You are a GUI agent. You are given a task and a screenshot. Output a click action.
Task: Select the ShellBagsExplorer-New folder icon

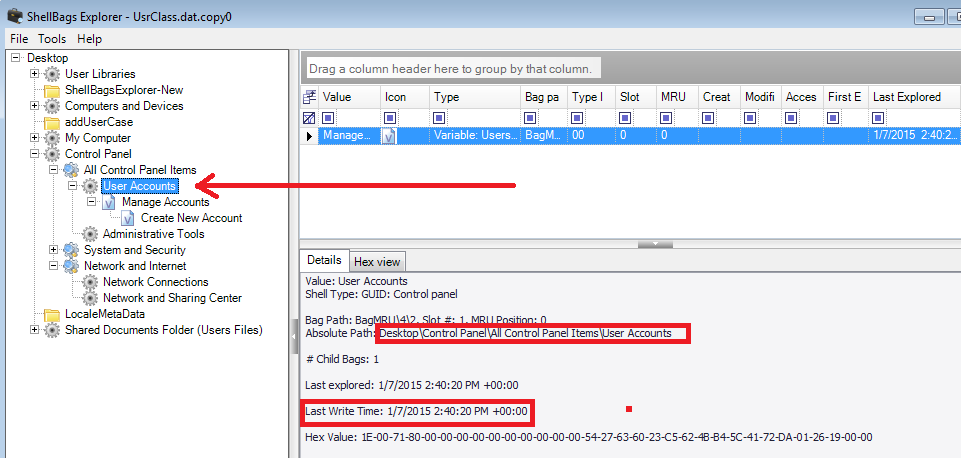(x=52, y=90)
